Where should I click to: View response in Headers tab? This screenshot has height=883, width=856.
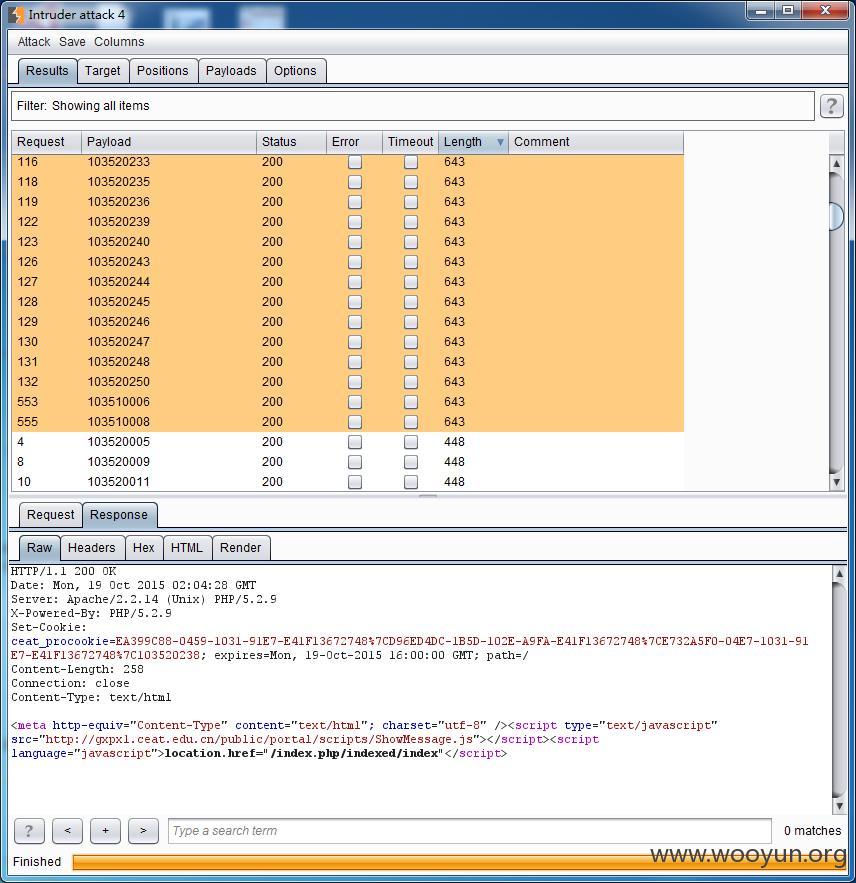coord(92,548)
